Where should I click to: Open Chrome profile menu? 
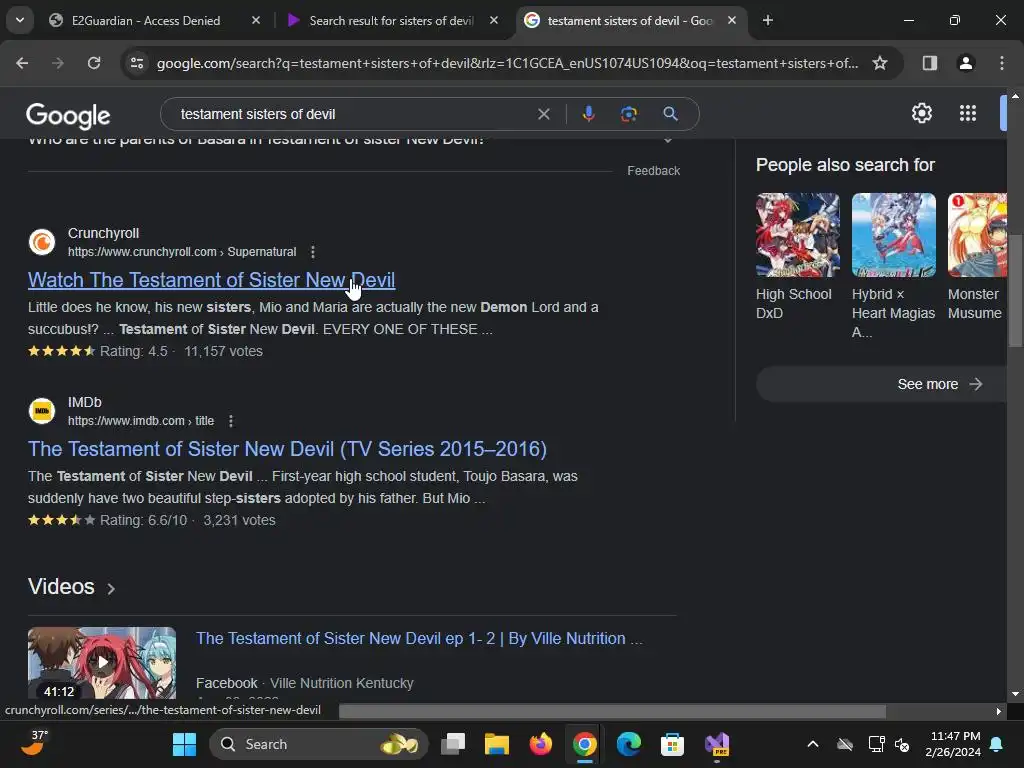point(966,63)
